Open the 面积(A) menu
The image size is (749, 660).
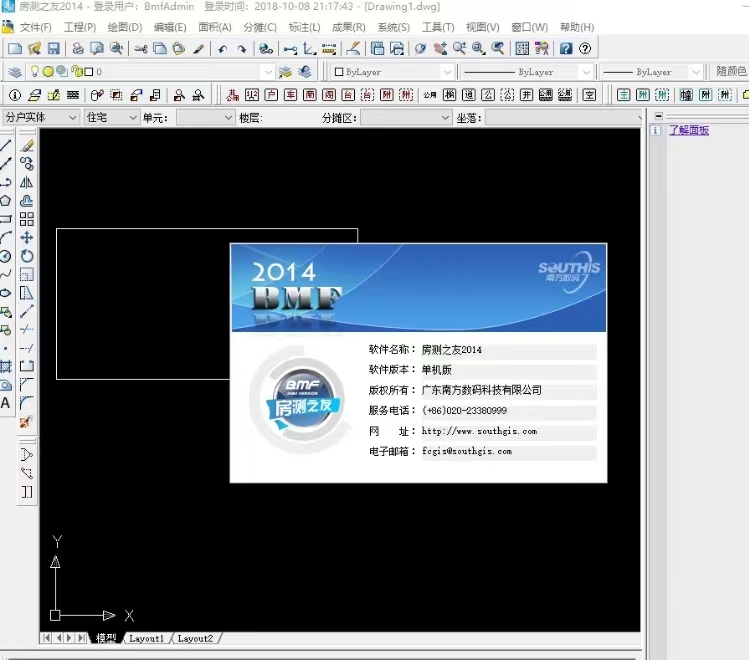[x=215, y=27]
